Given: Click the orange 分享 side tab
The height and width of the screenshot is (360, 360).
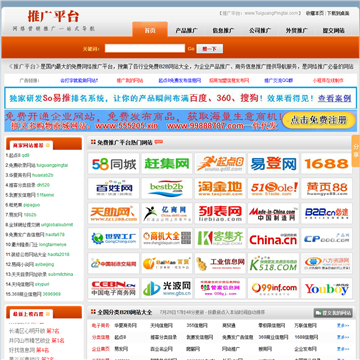Looking at the screenshot, I should 356,151.
